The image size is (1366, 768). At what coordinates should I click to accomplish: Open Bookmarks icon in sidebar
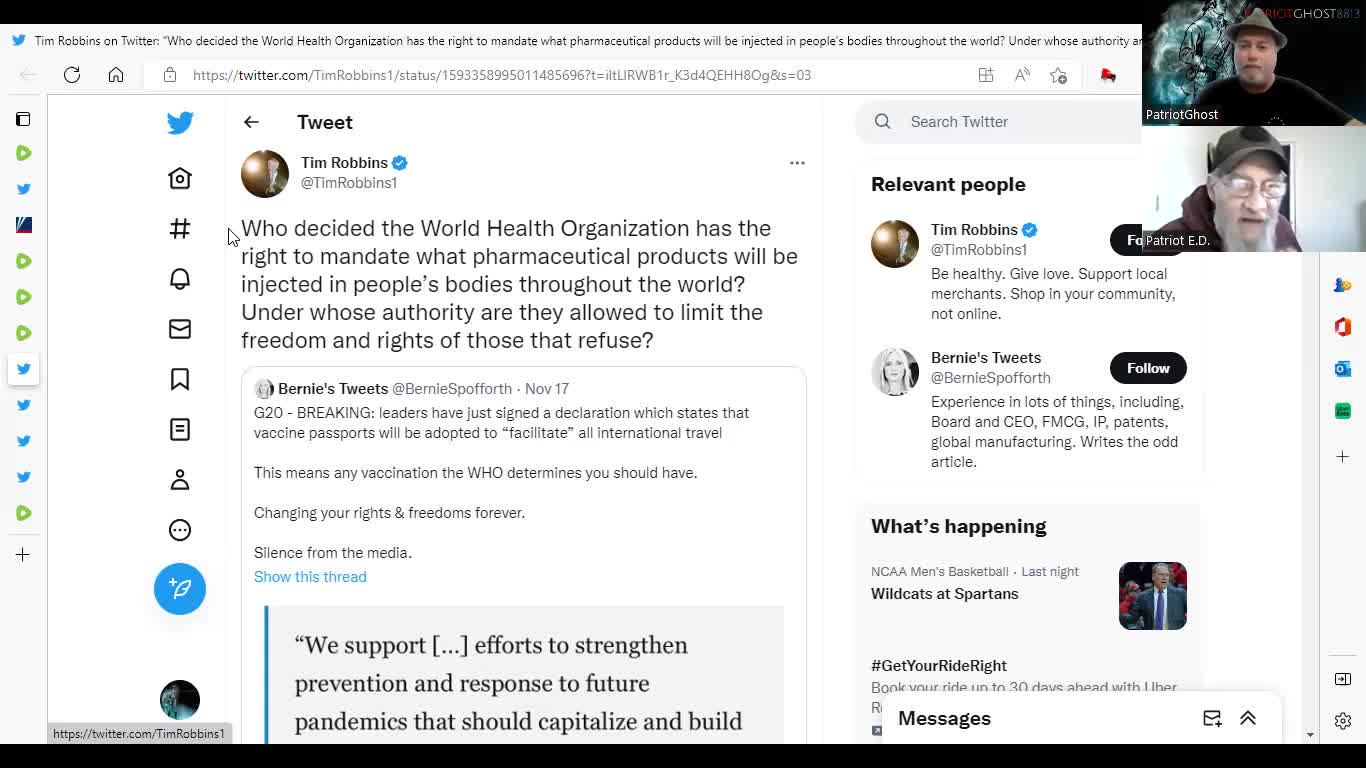[180, 379]
